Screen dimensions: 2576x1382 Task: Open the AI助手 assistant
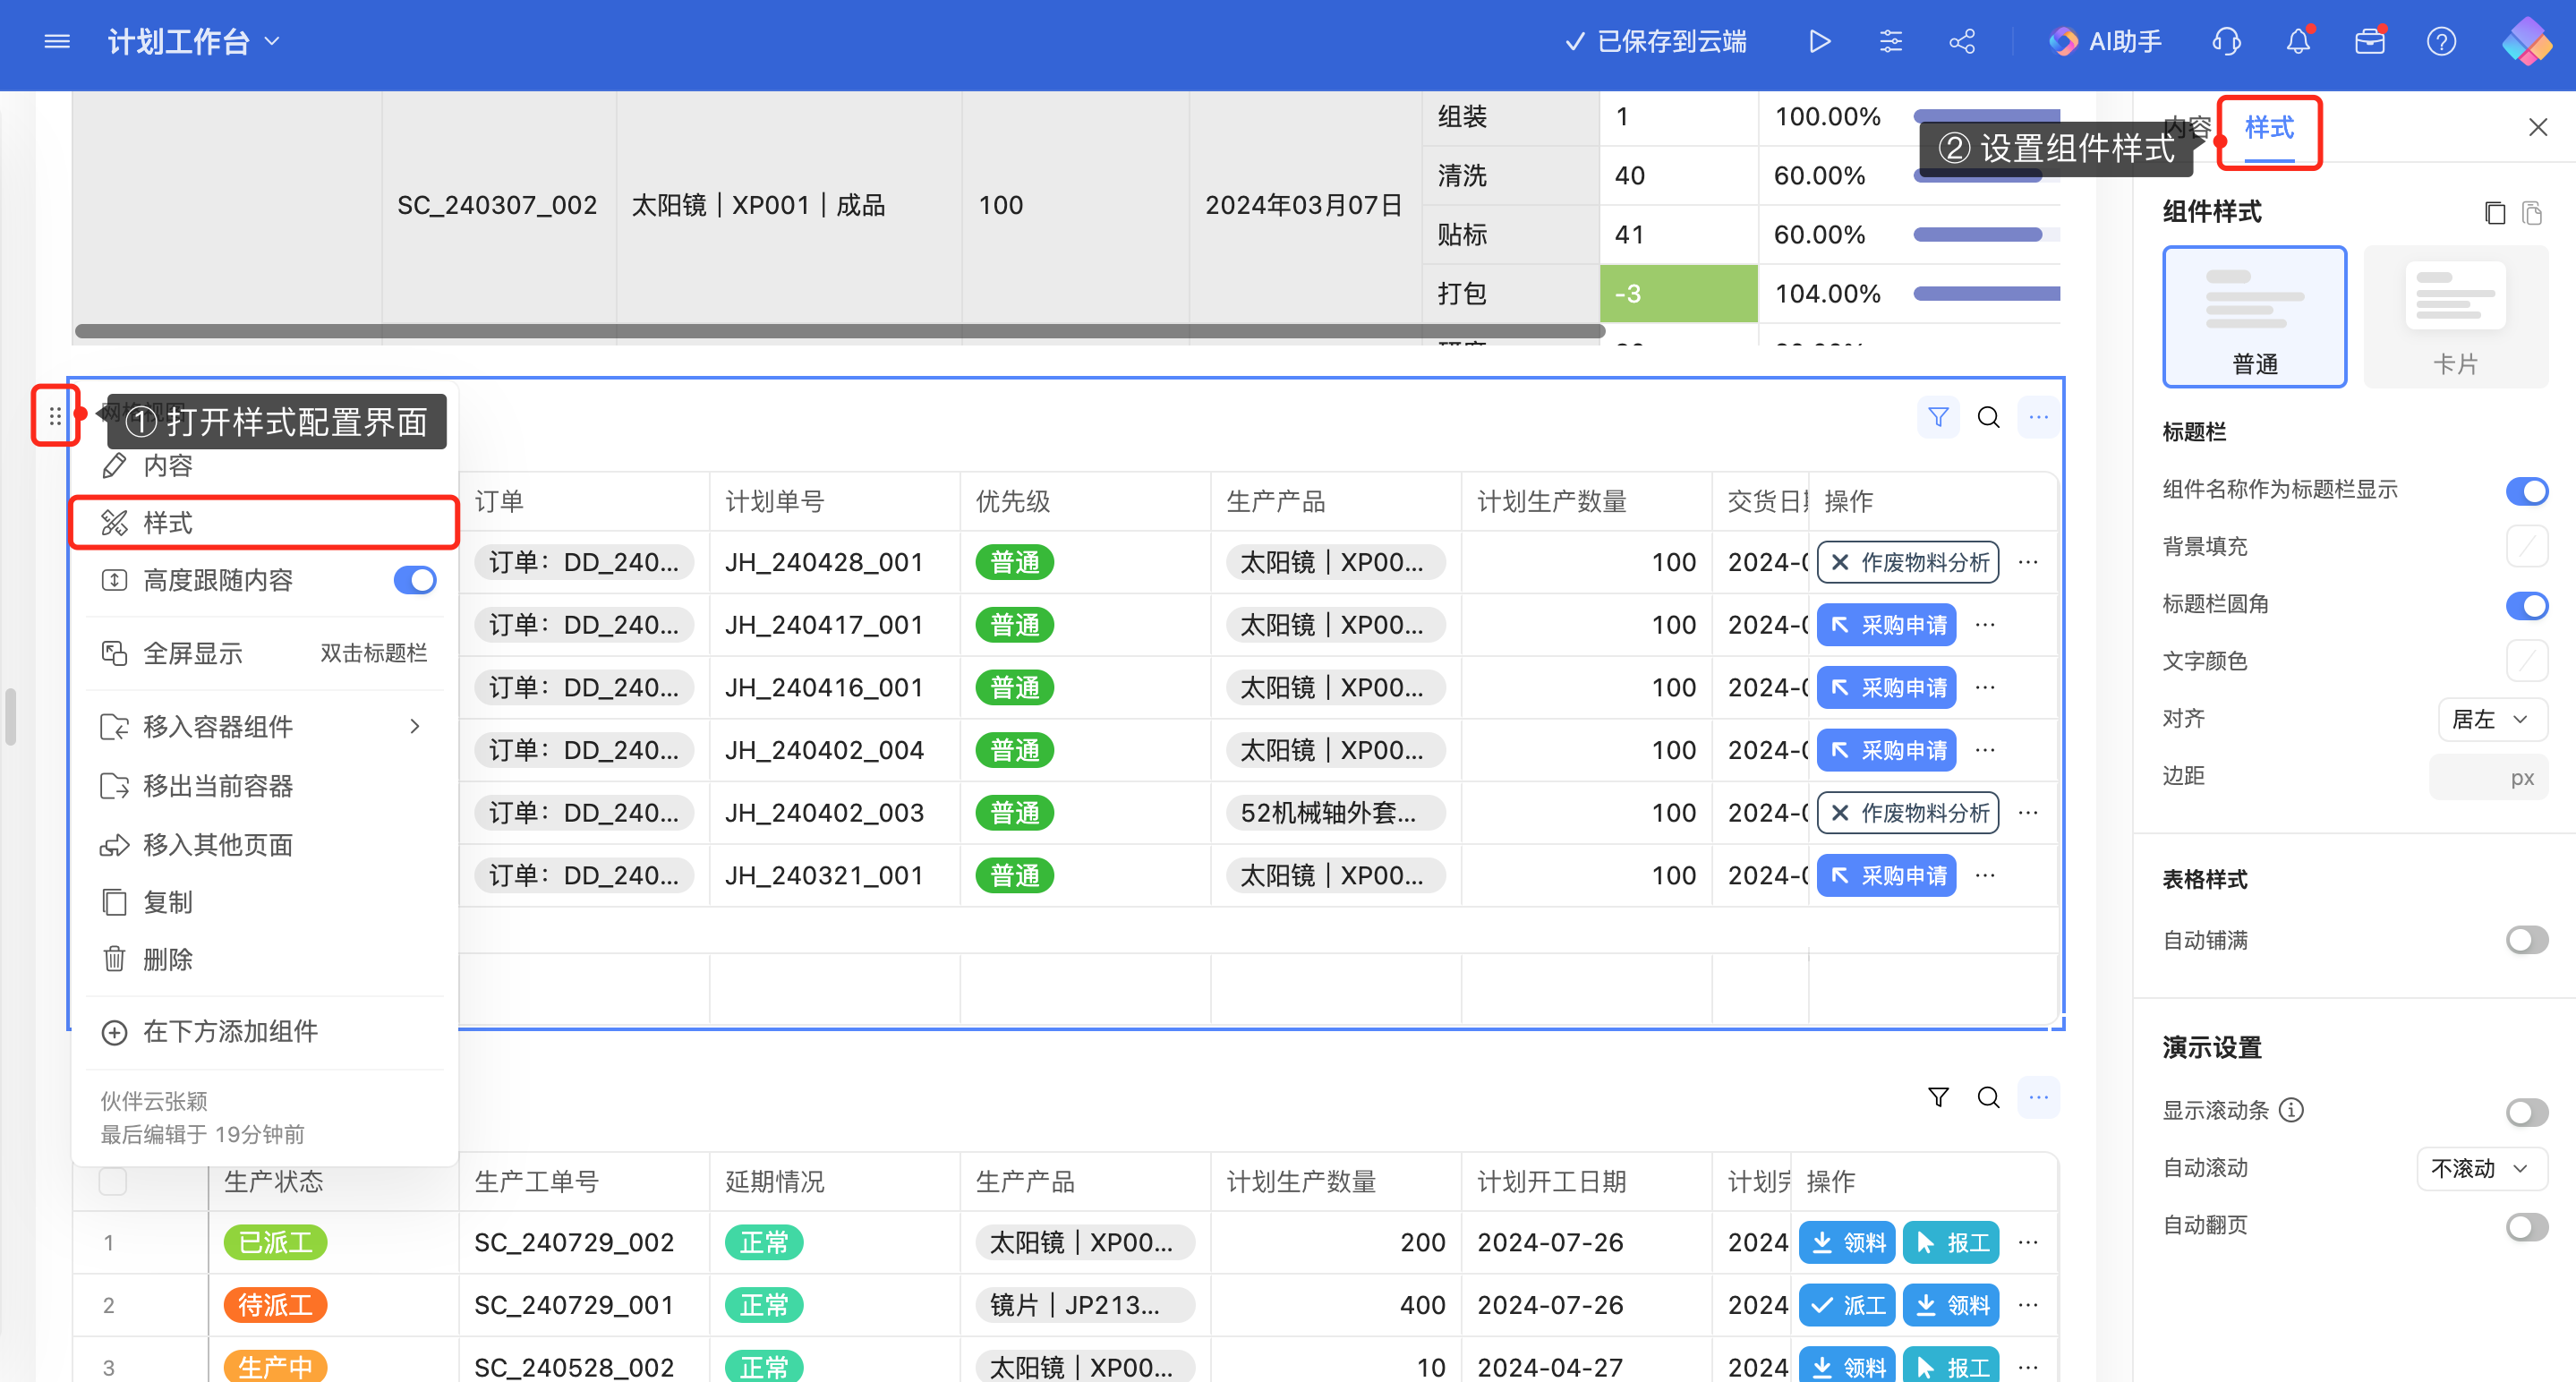tap(2105, 41)
